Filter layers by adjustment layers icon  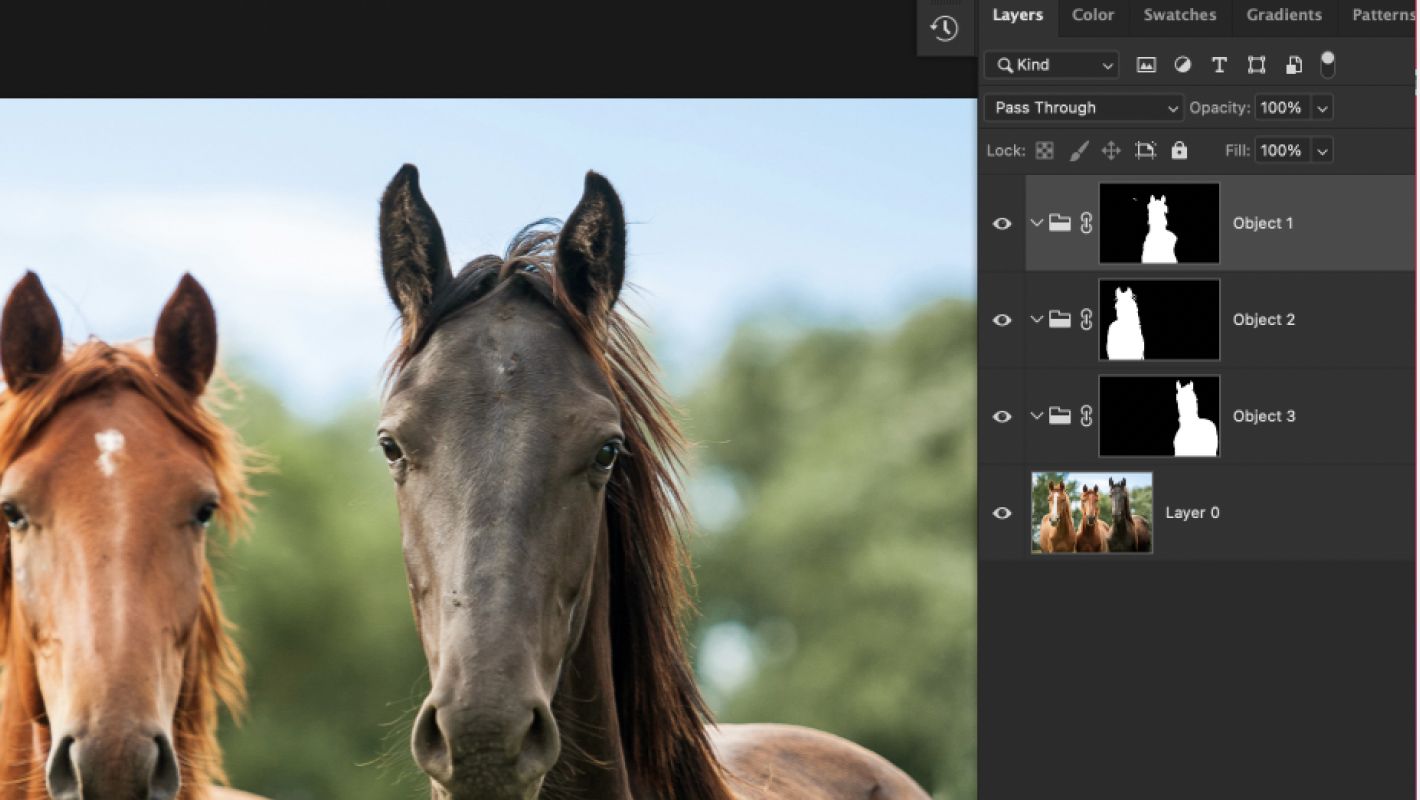(1182, 65)
